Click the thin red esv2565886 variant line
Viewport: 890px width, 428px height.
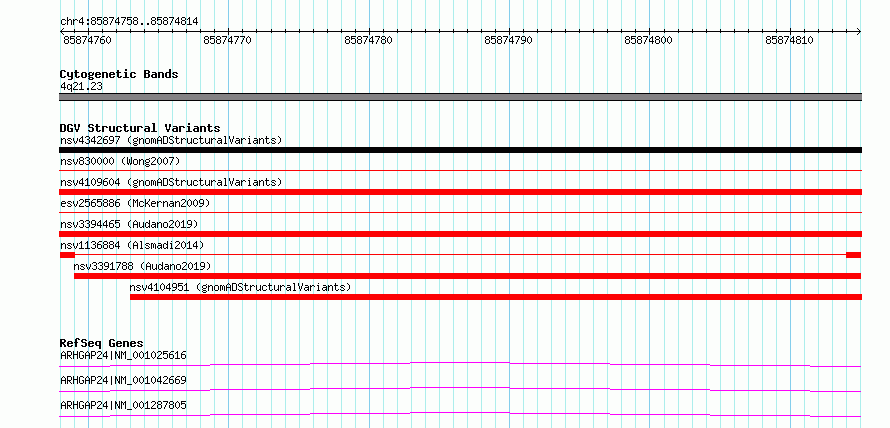point(460,213)
